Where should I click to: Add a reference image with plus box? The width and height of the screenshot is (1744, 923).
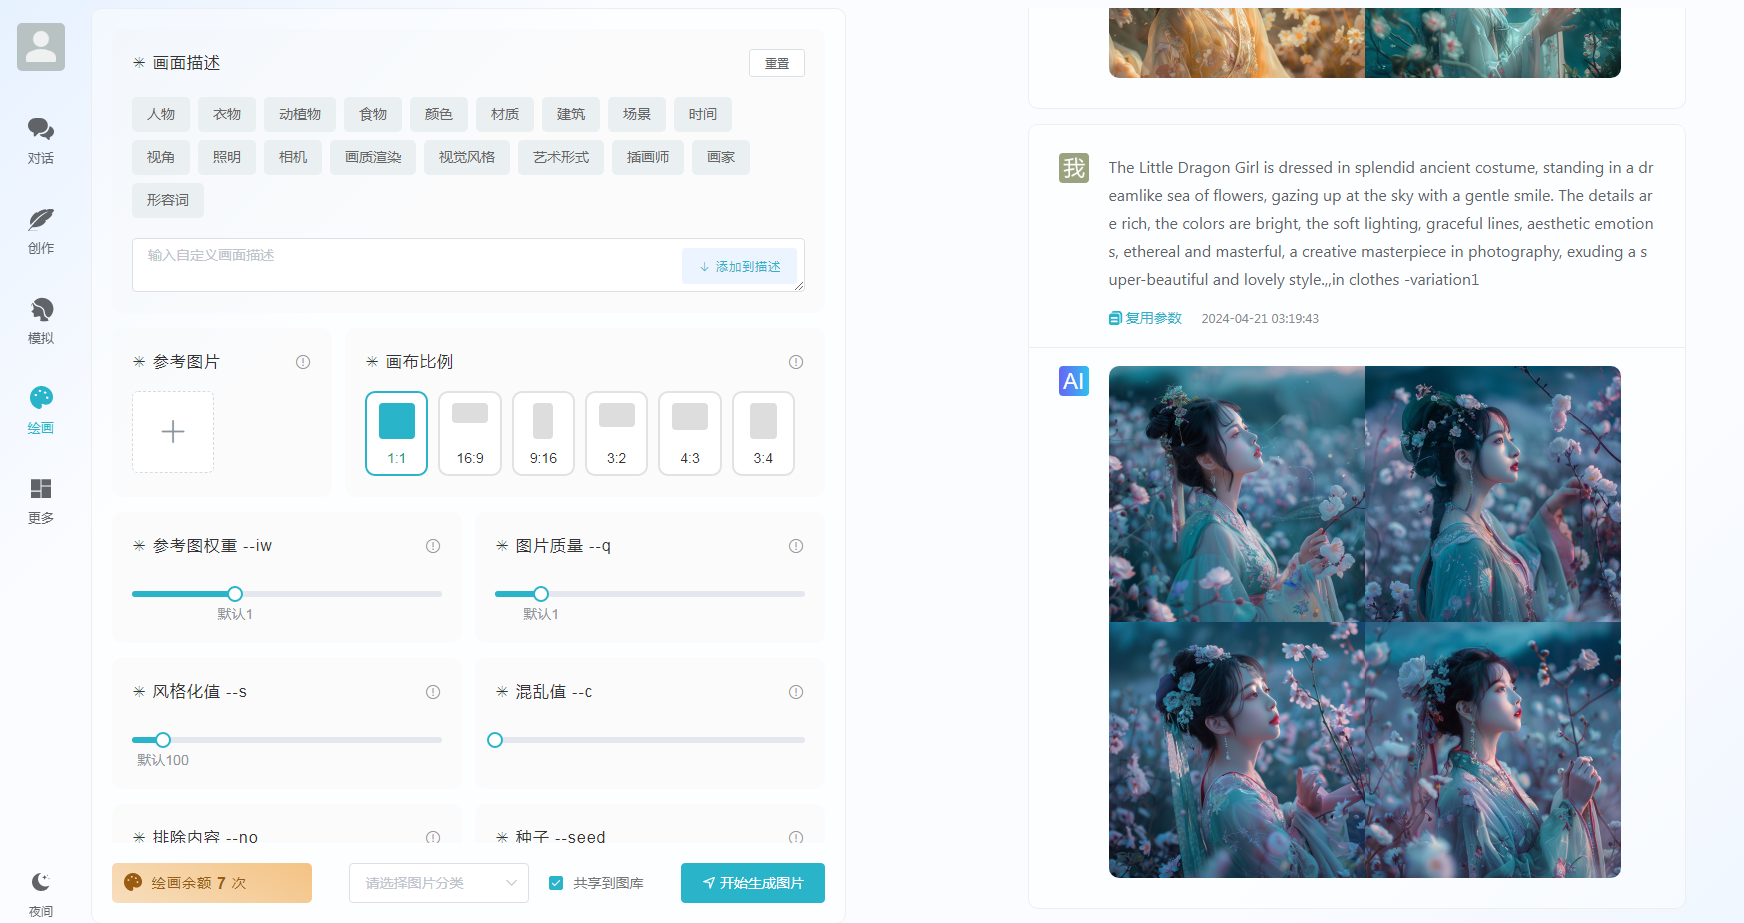173,432
